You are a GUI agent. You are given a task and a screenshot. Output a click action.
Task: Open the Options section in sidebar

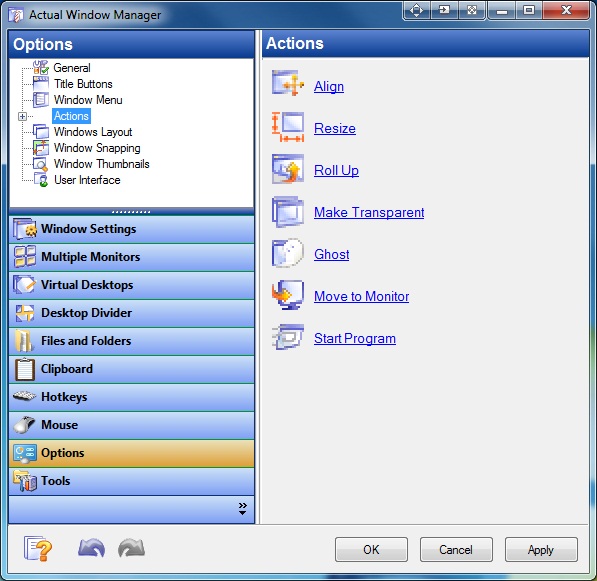(x=131, y=453)
